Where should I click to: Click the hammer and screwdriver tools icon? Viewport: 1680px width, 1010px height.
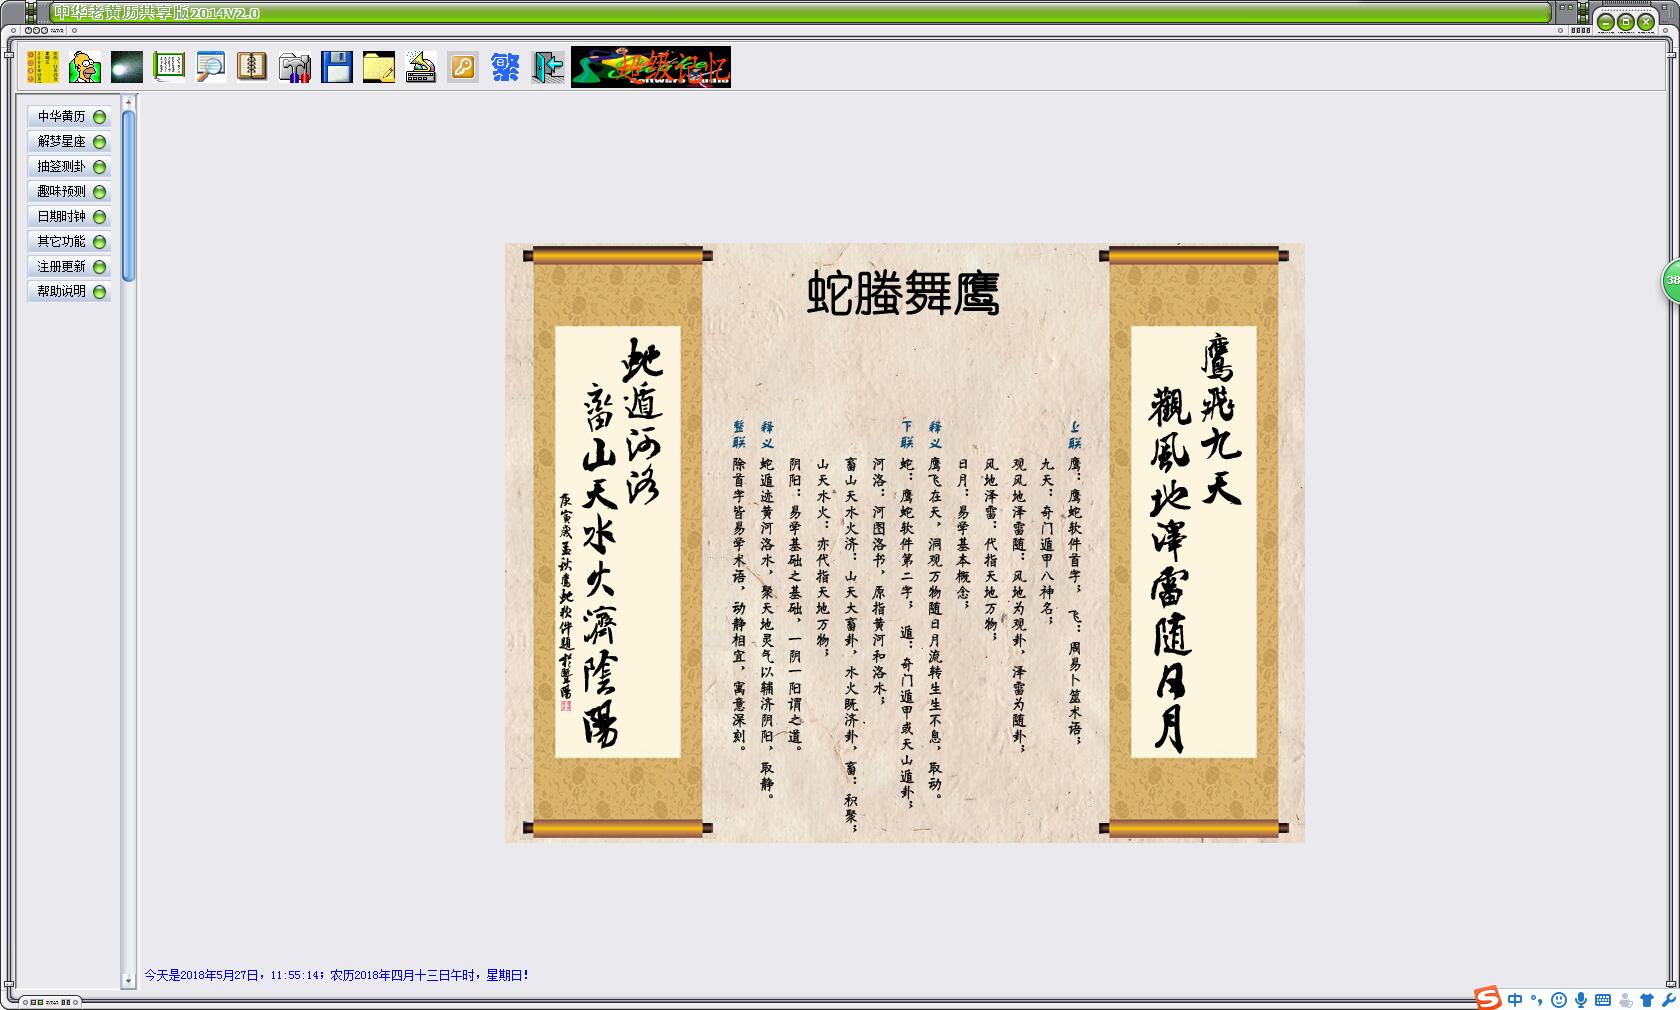coord(295,67)
